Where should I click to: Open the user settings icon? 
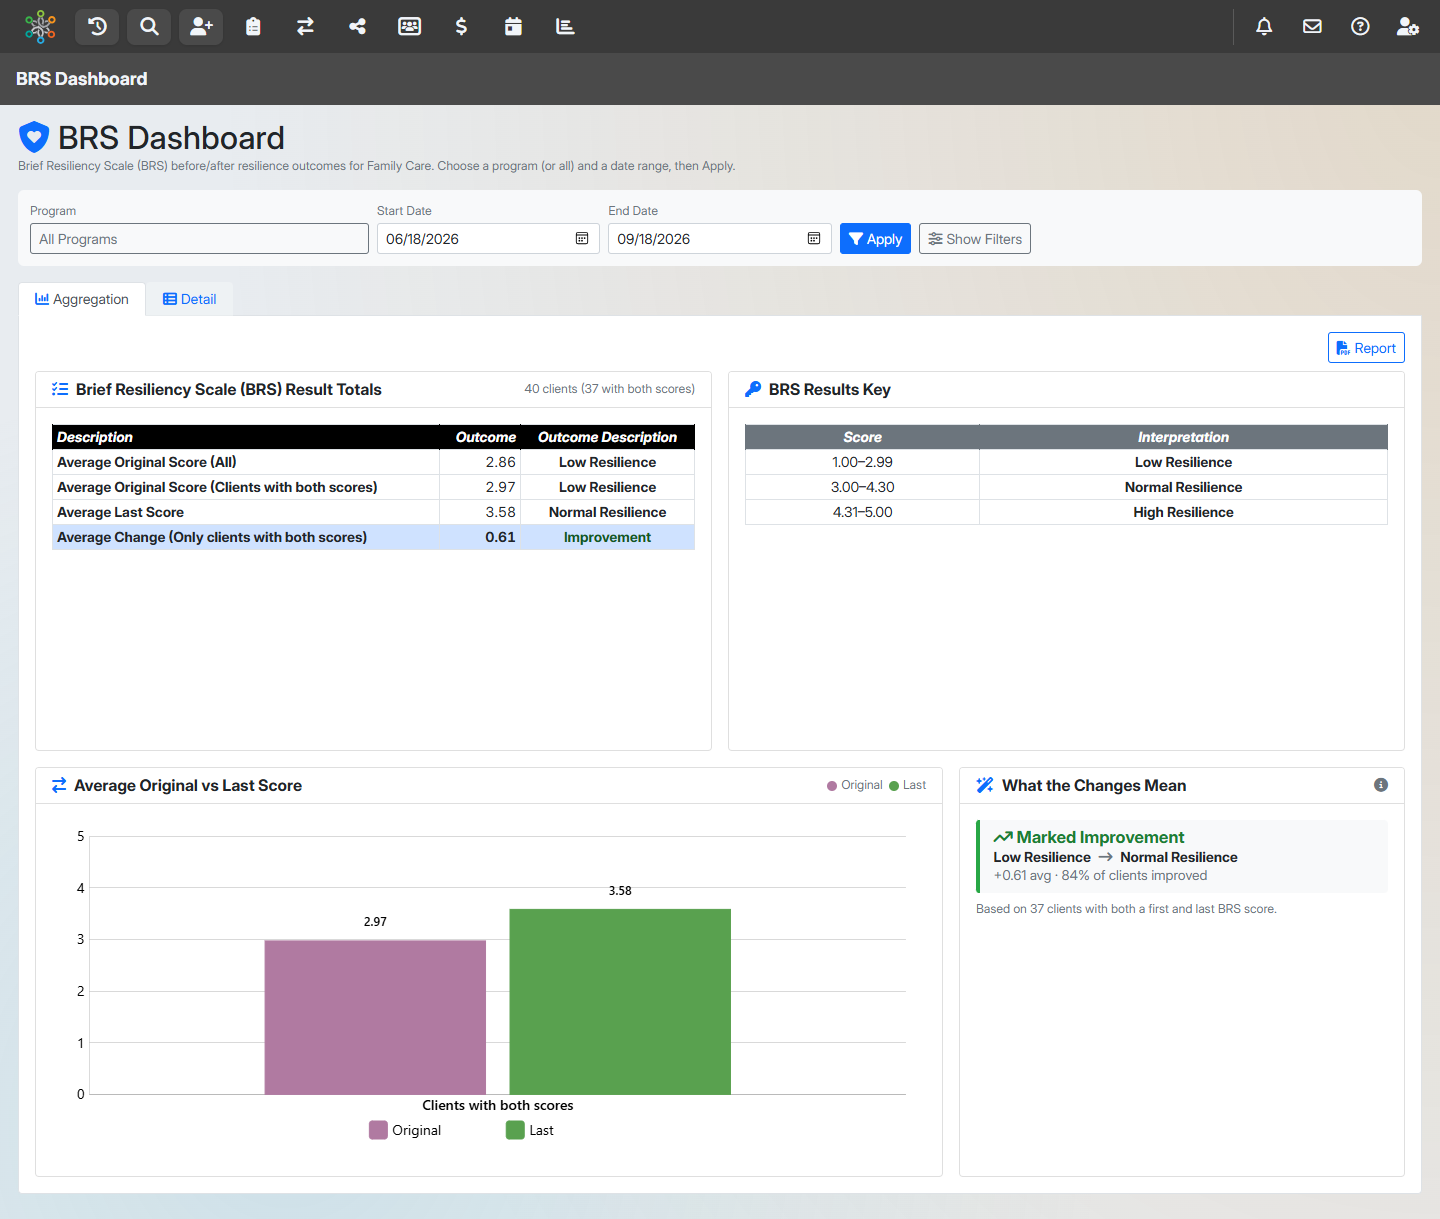tap(1408, 27)
